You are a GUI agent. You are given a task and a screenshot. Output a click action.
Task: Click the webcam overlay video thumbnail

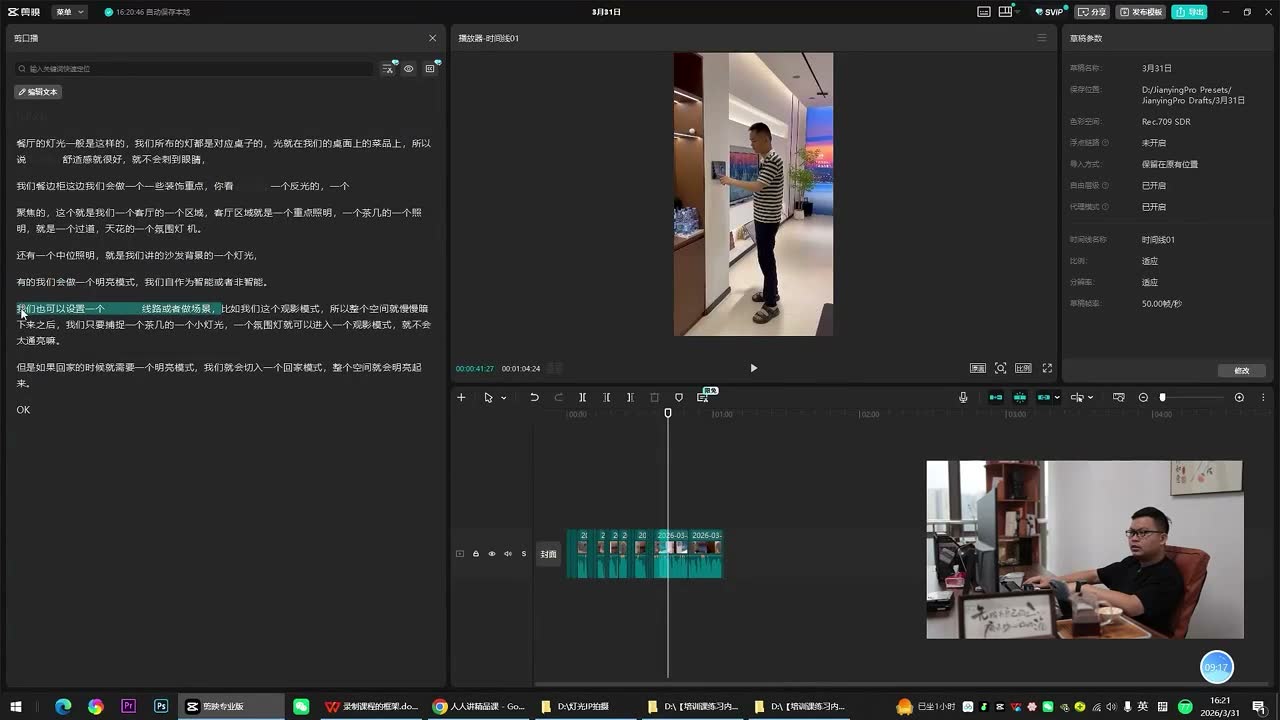click(x=1084, y=549)
